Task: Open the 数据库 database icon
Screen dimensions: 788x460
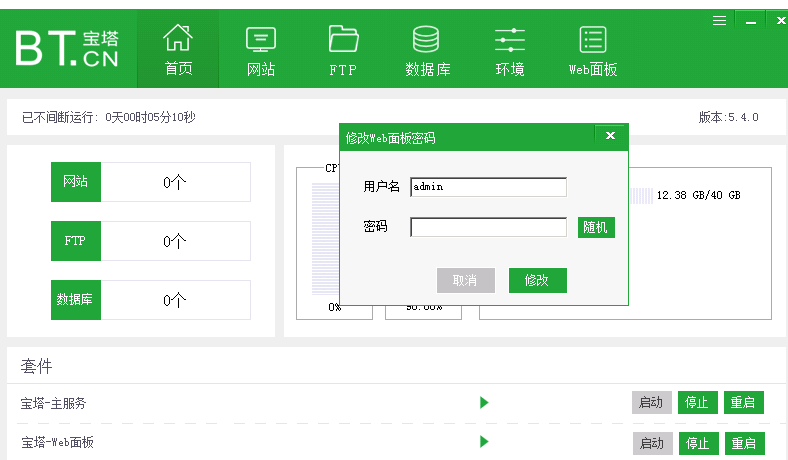Action: tap(427, 50)
